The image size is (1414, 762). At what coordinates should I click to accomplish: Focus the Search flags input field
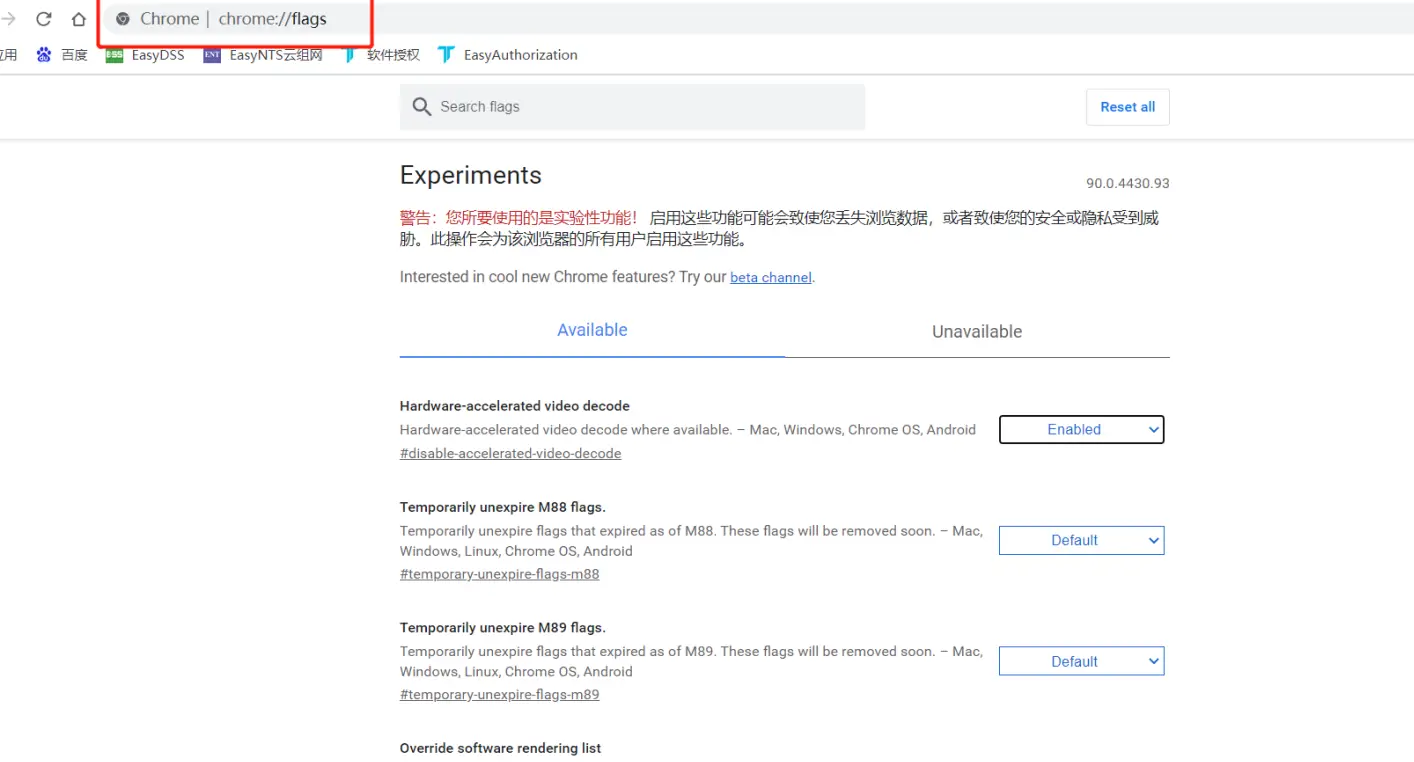[640, 107]
